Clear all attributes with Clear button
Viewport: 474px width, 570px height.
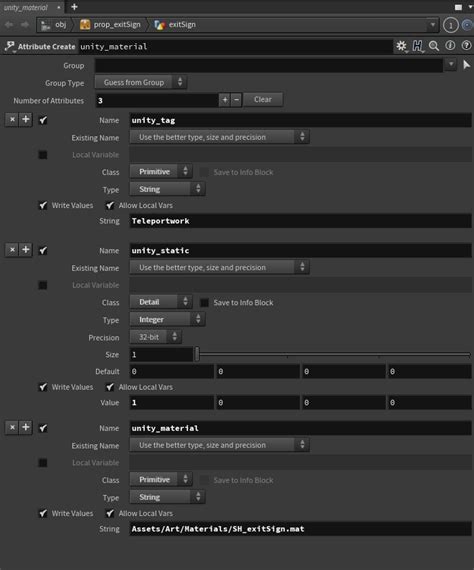263,99
